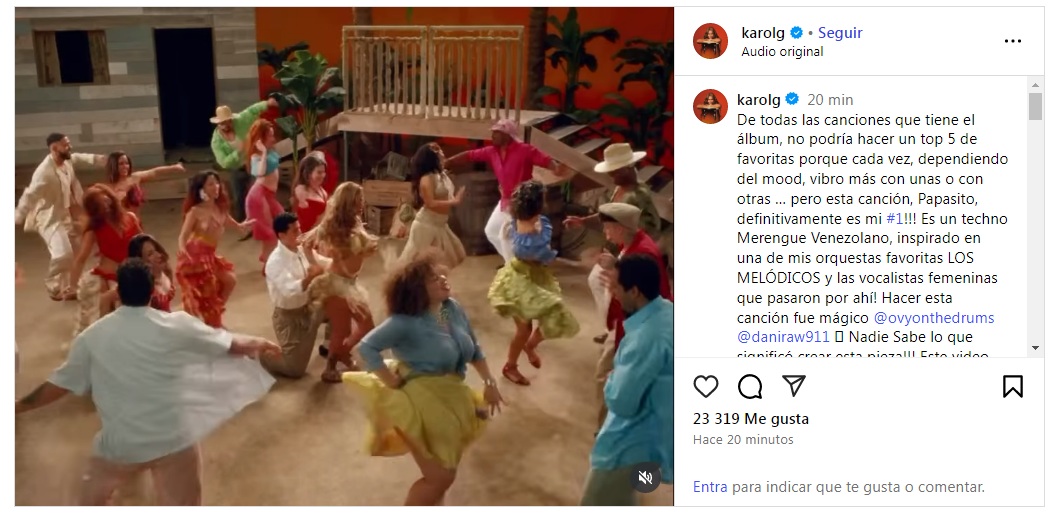This screenshot has width=1061, height=521.
Task: Open @daniraw911 profile mention
Action: 784,336
